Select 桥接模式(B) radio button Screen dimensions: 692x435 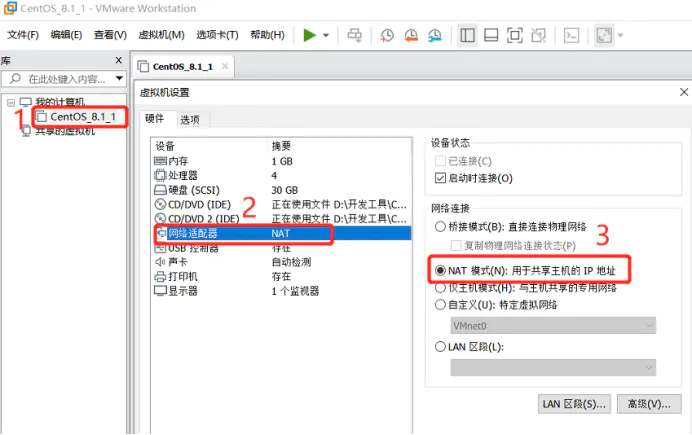(x=440, y=227)
